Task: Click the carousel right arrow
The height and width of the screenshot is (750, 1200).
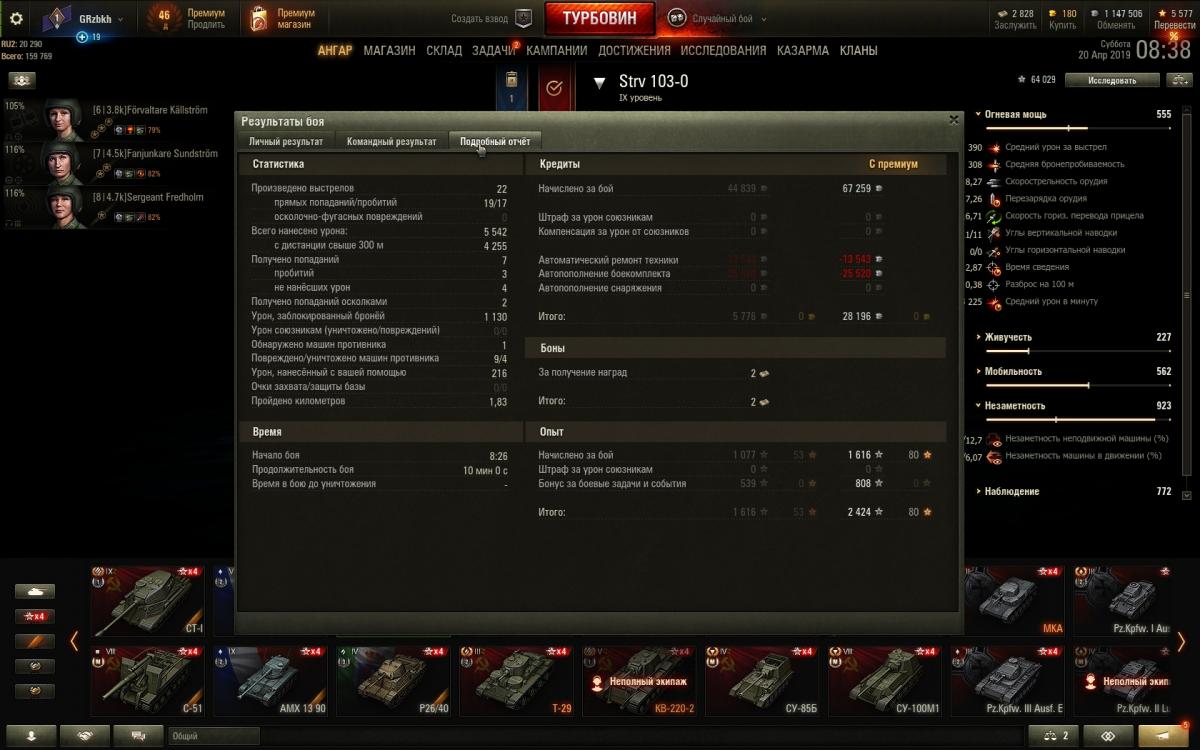Action: click(1181, 641)
